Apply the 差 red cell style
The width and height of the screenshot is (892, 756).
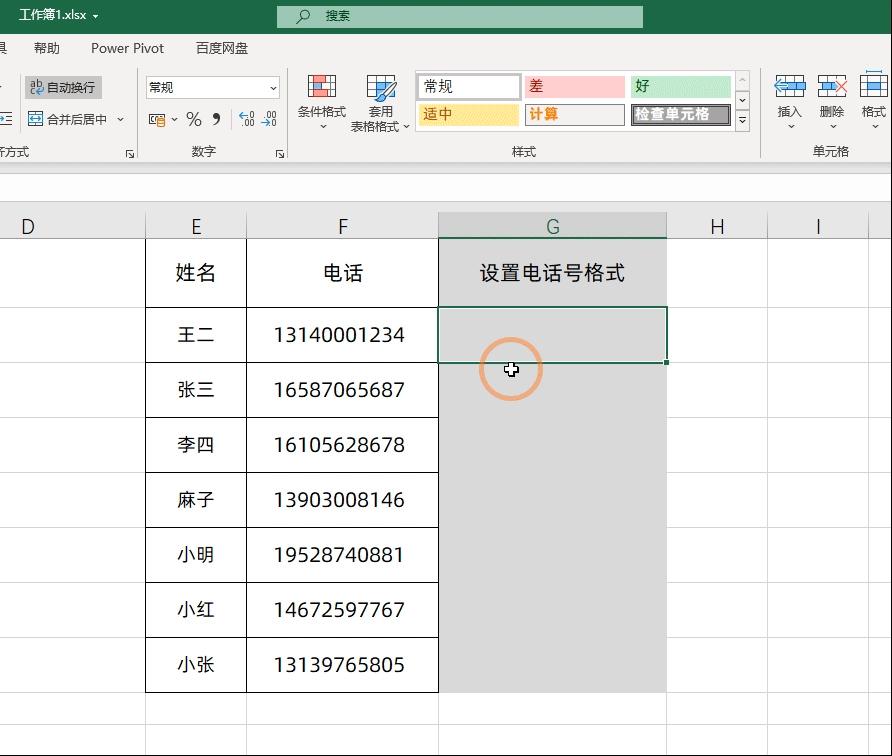(576, 85)
